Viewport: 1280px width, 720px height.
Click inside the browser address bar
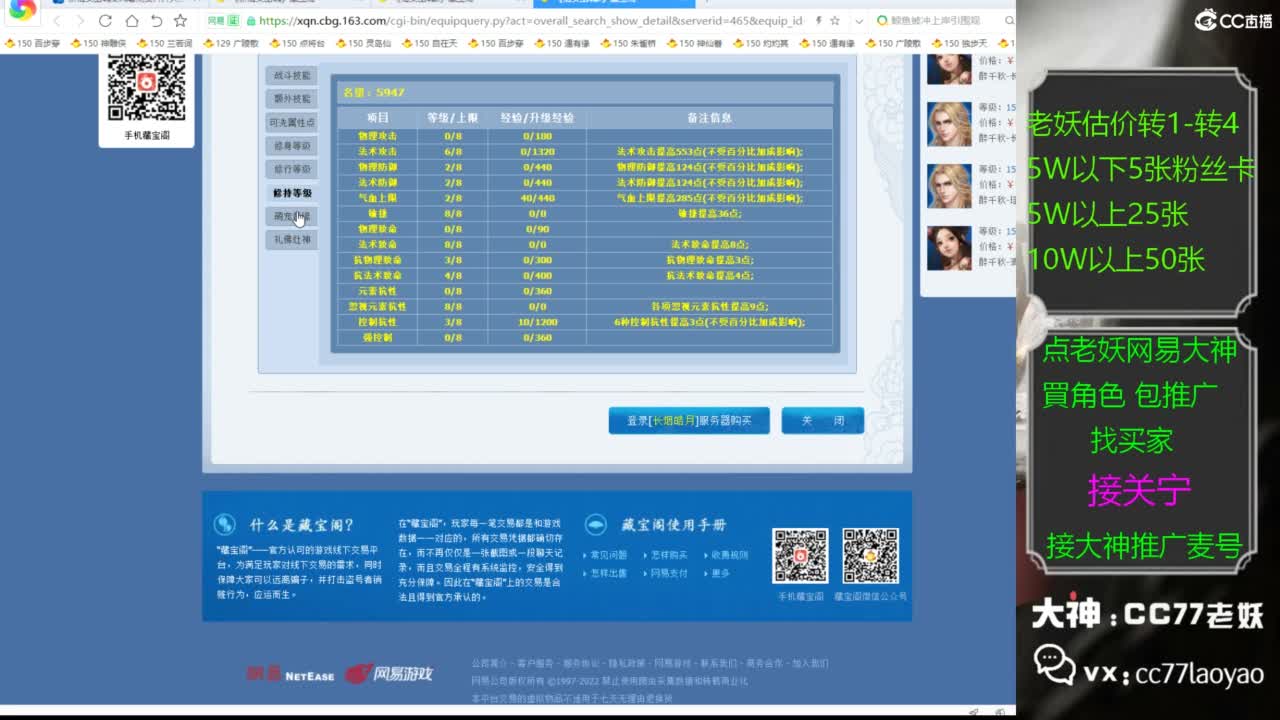pos(500,20)
